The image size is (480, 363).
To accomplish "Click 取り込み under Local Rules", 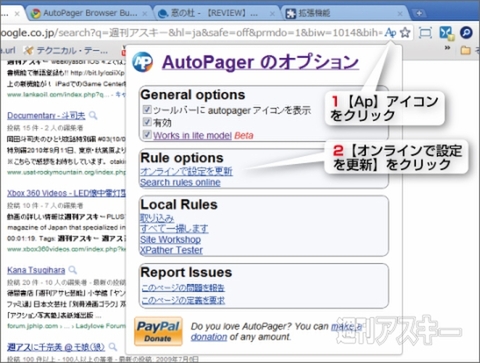I will [x=157, y=218].
